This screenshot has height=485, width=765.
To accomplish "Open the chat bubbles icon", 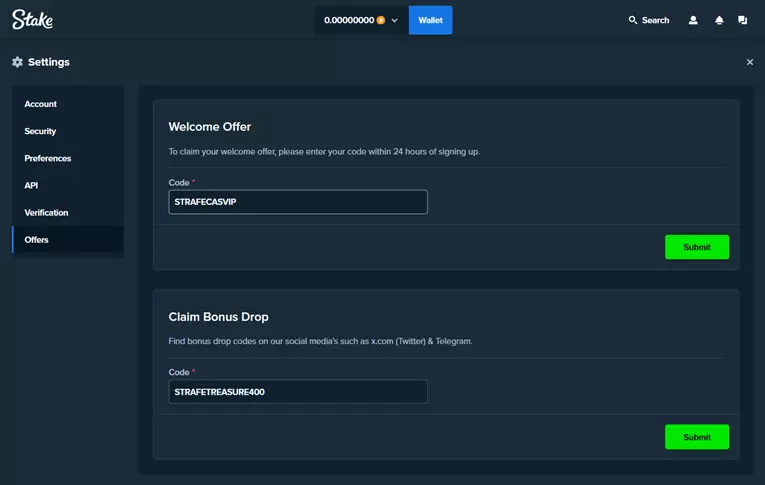I will pos(742,20).
